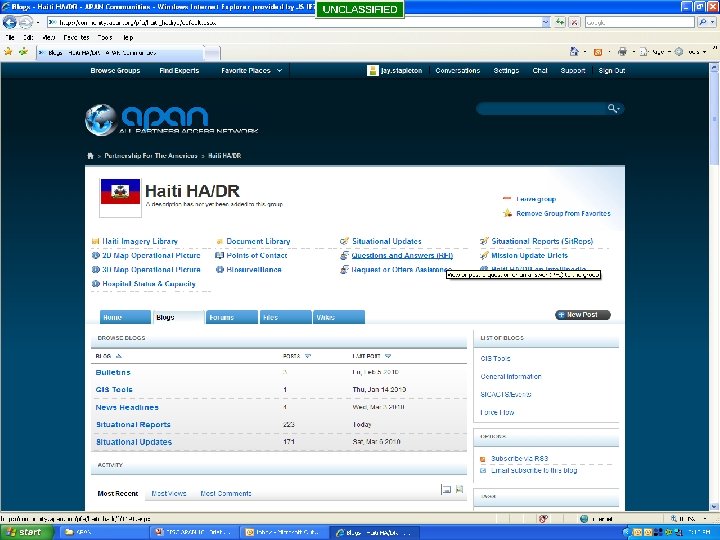The height and width of the screenshot is (540, 720).
Task: Click the icon beside Situational Updates link
Action: pyautogui.click(x=344, y=241)
